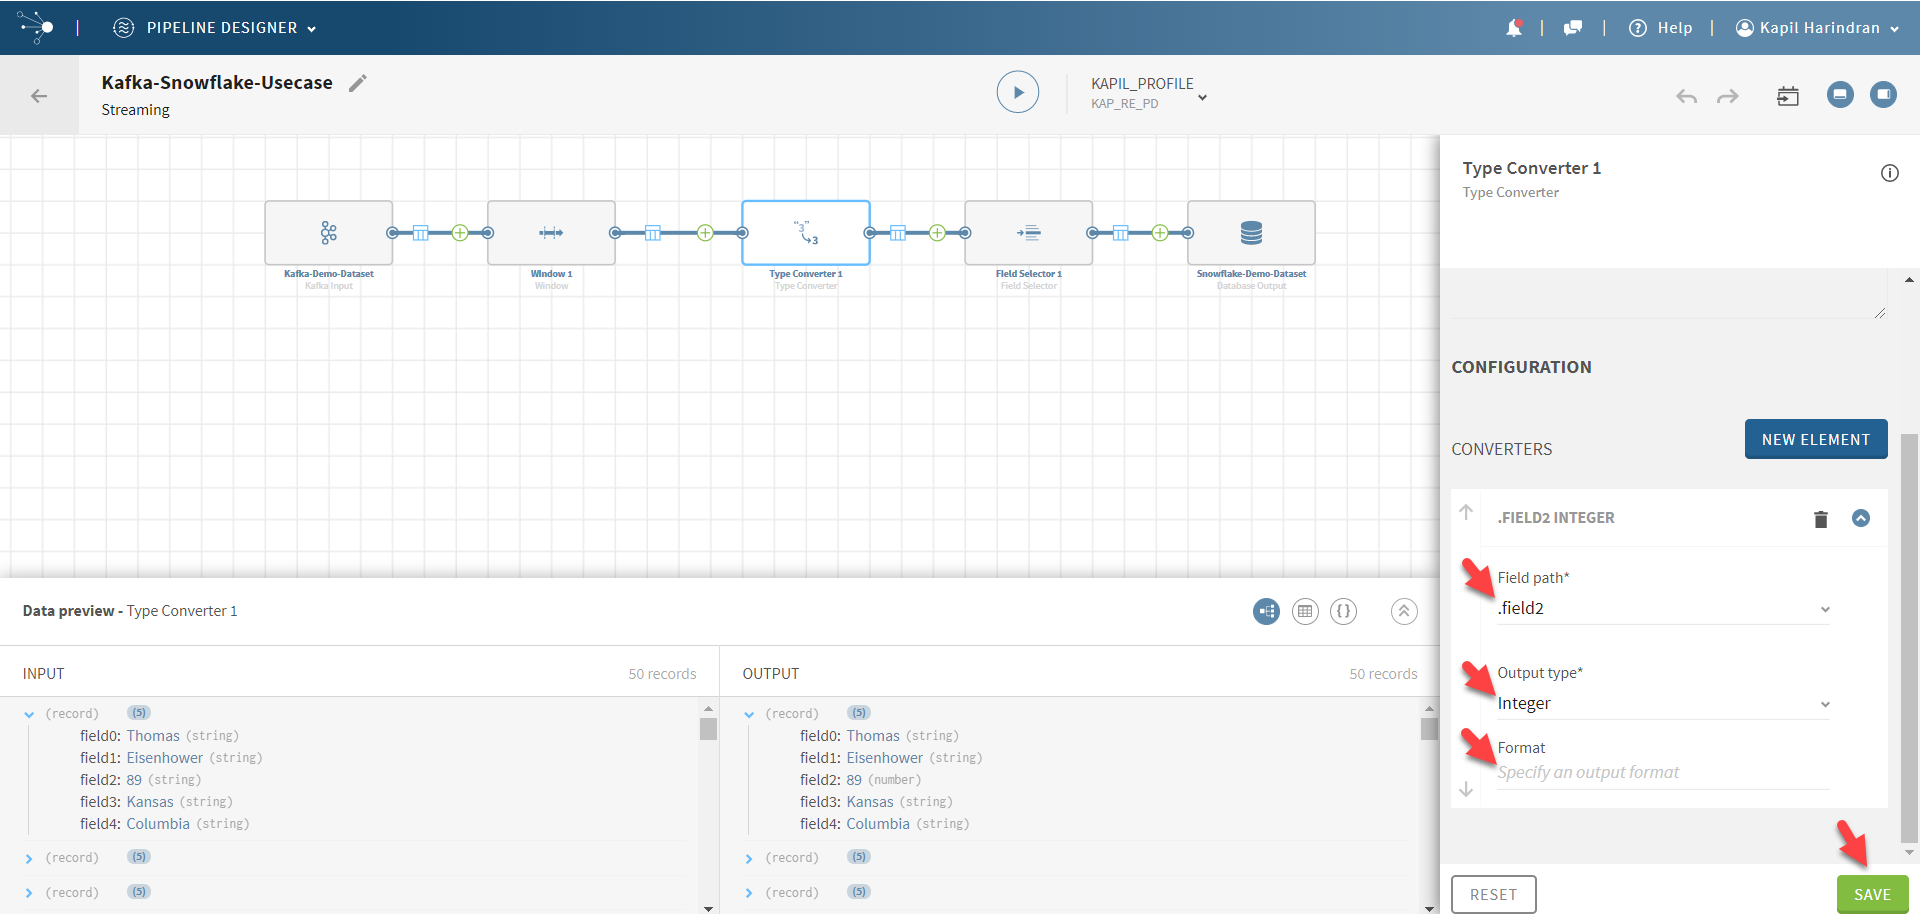The width and height of the screenshot is (1920, 914).
Task: Delete the .FIELD2 INTEGER converter
Action: [x=1820, y=519]
